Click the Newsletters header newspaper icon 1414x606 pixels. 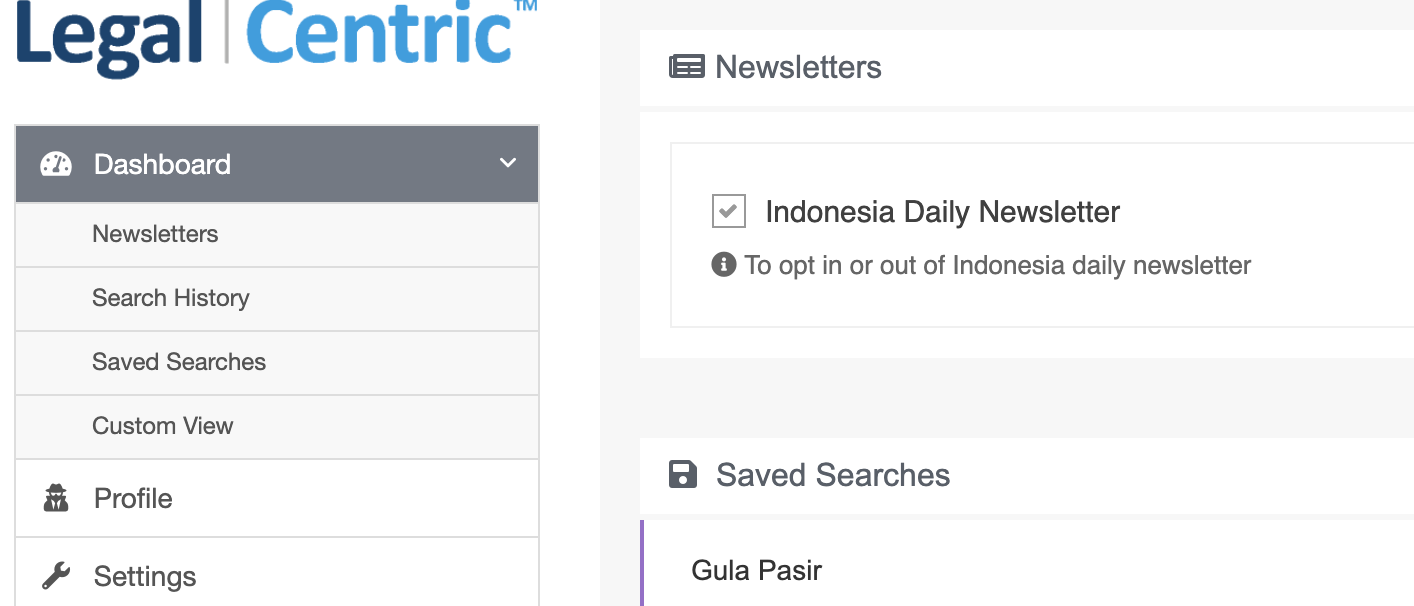686,67
